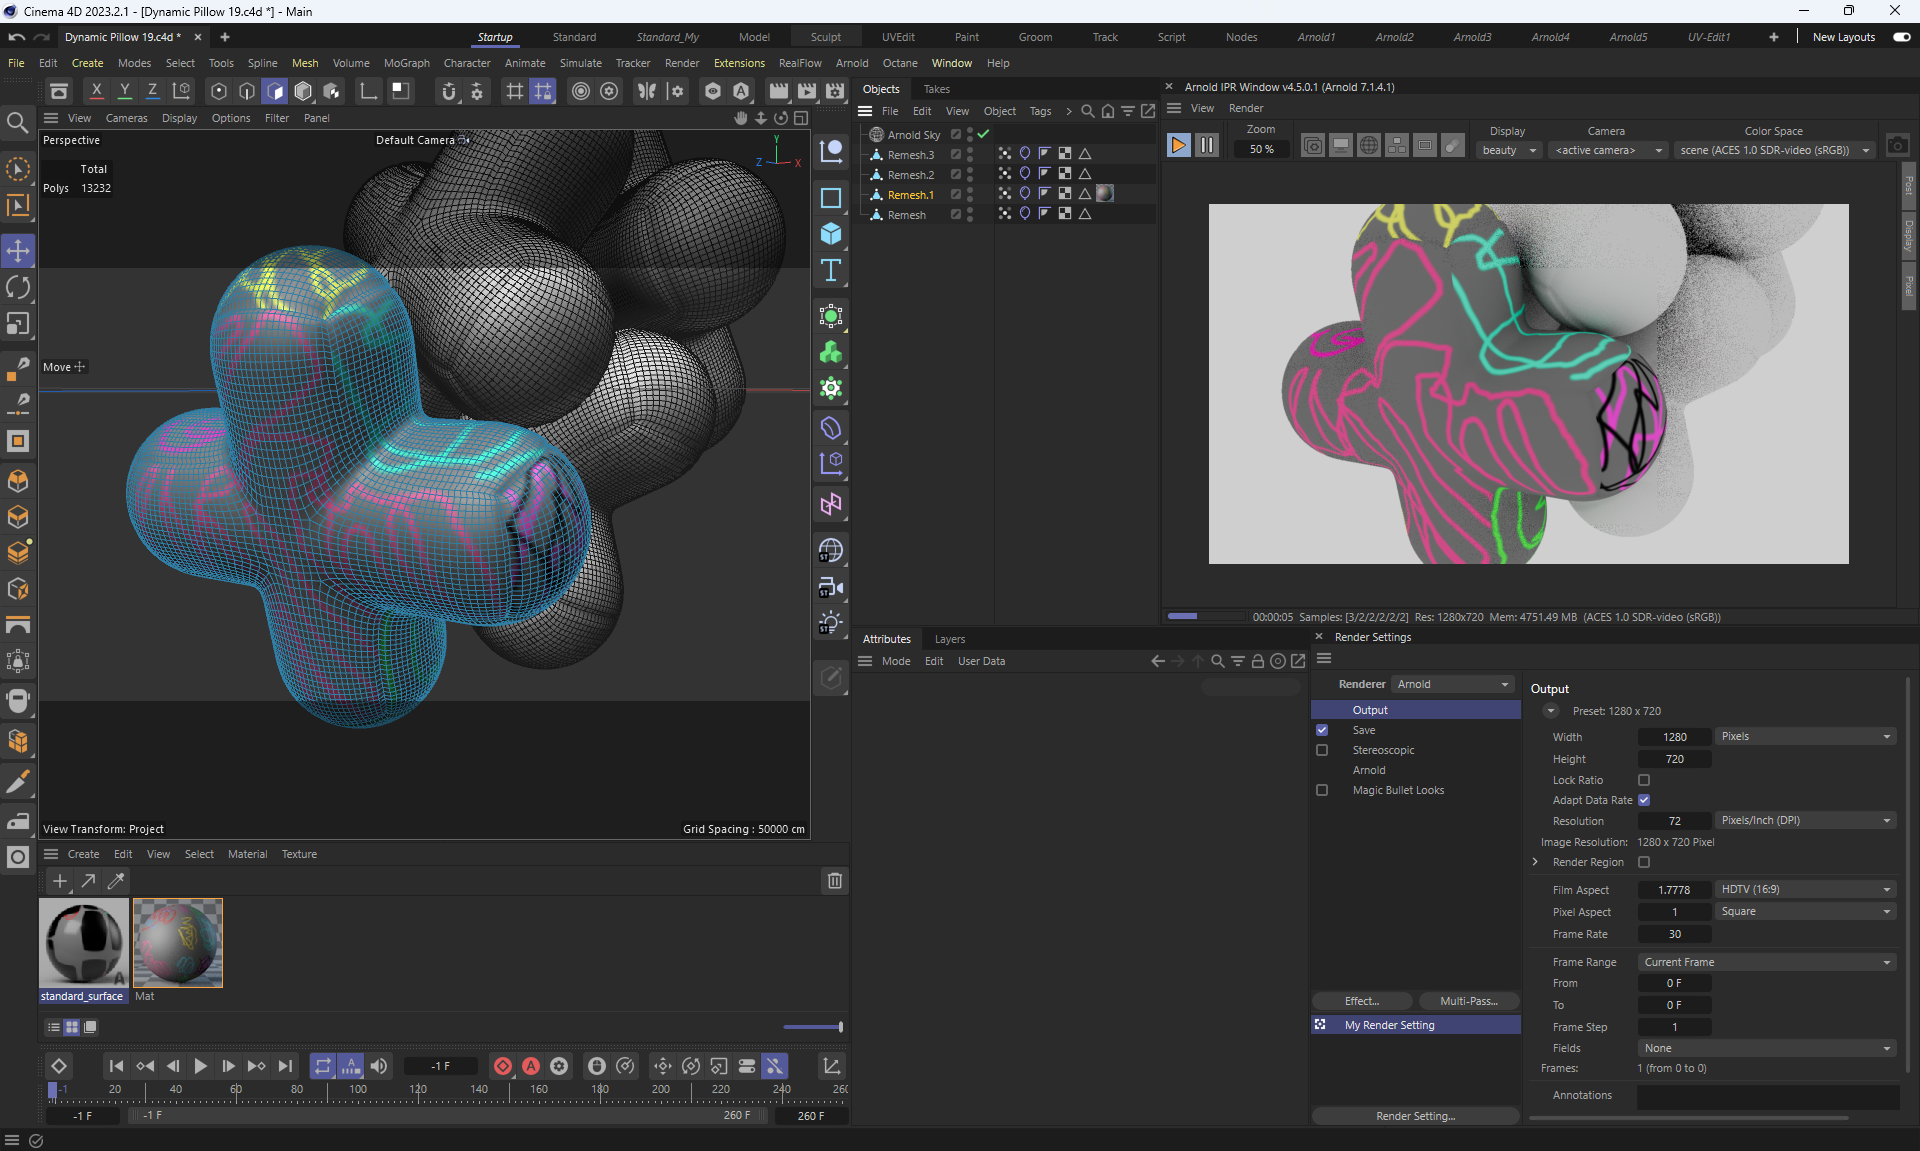Open the Frame Range dropdown

[1767, 962]
